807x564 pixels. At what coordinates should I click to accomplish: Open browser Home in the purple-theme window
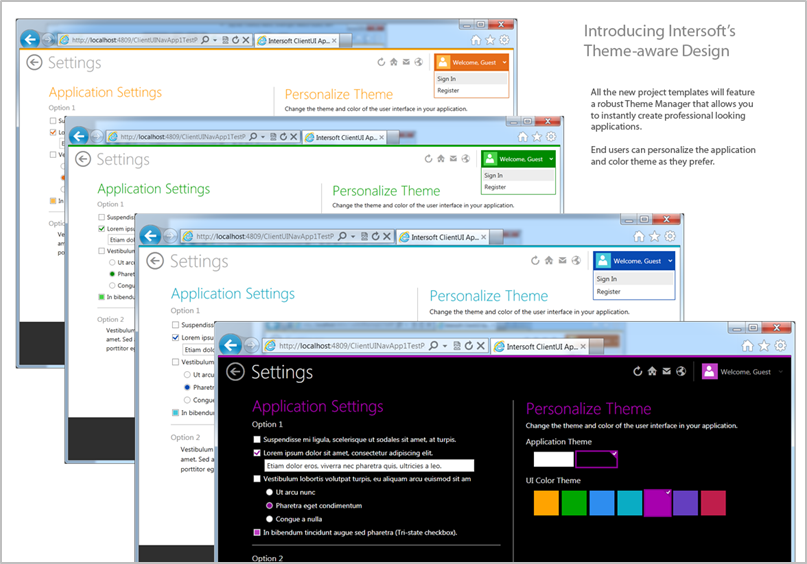click(747, 346)
